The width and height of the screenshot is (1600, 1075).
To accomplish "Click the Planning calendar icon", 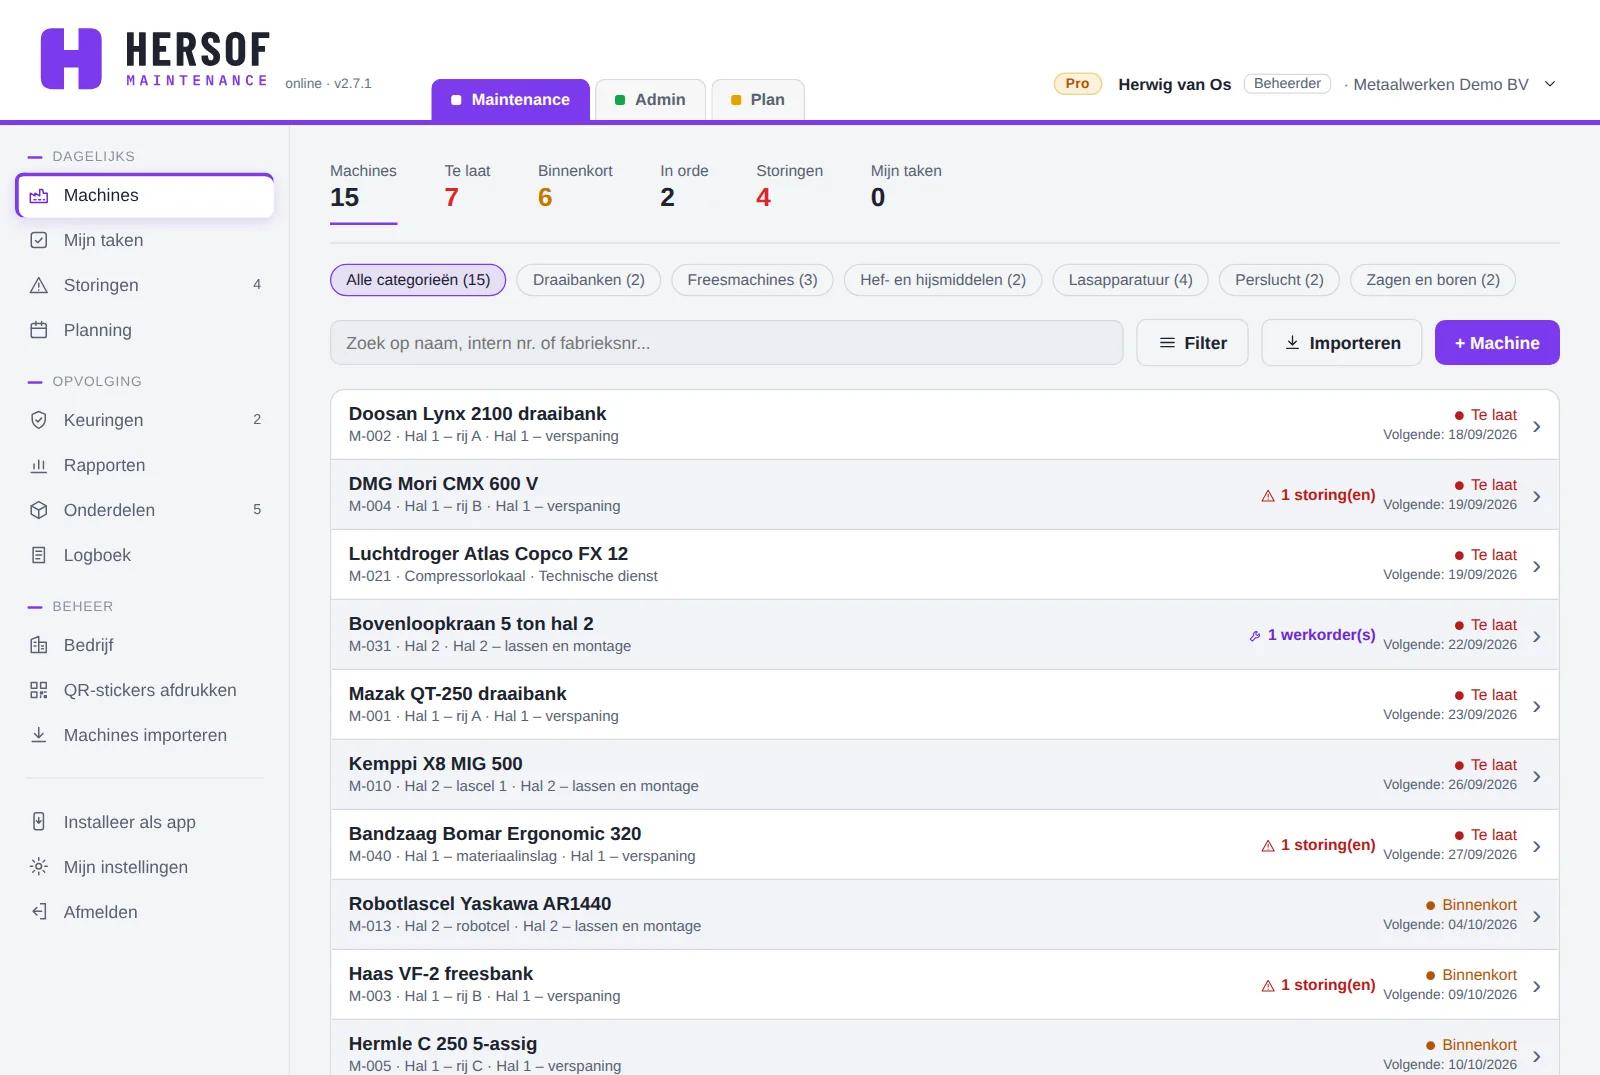I will pyautogui.click(x=39, y=330).
